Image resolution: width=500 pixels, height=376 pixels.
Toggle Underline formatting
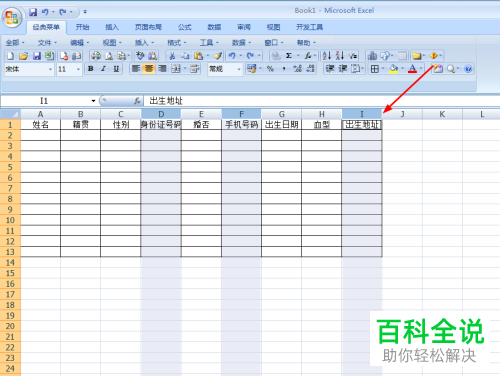point(116,69)
